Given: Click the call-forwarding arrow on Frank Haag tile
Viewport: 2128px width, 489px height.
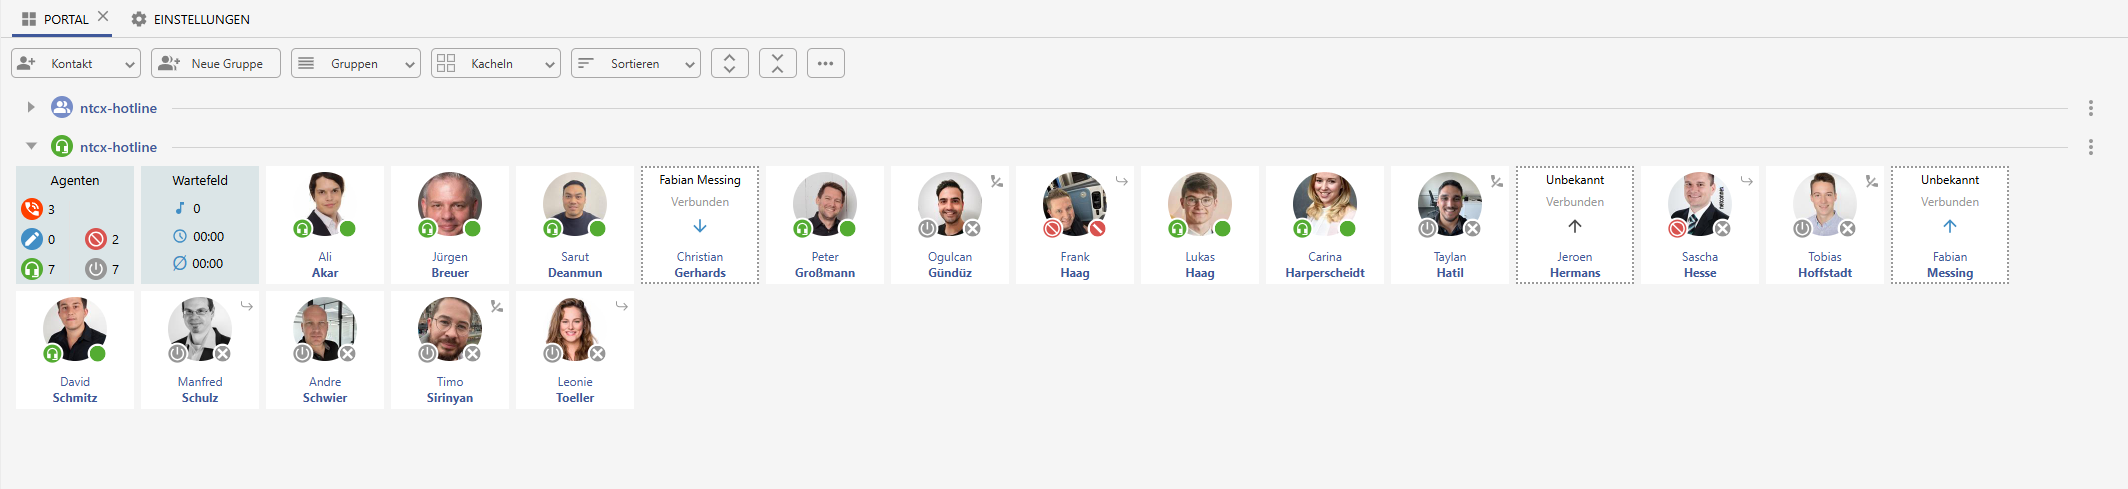Looking at the screenshot, I should pyautogui.click(x=1122, y=181).
